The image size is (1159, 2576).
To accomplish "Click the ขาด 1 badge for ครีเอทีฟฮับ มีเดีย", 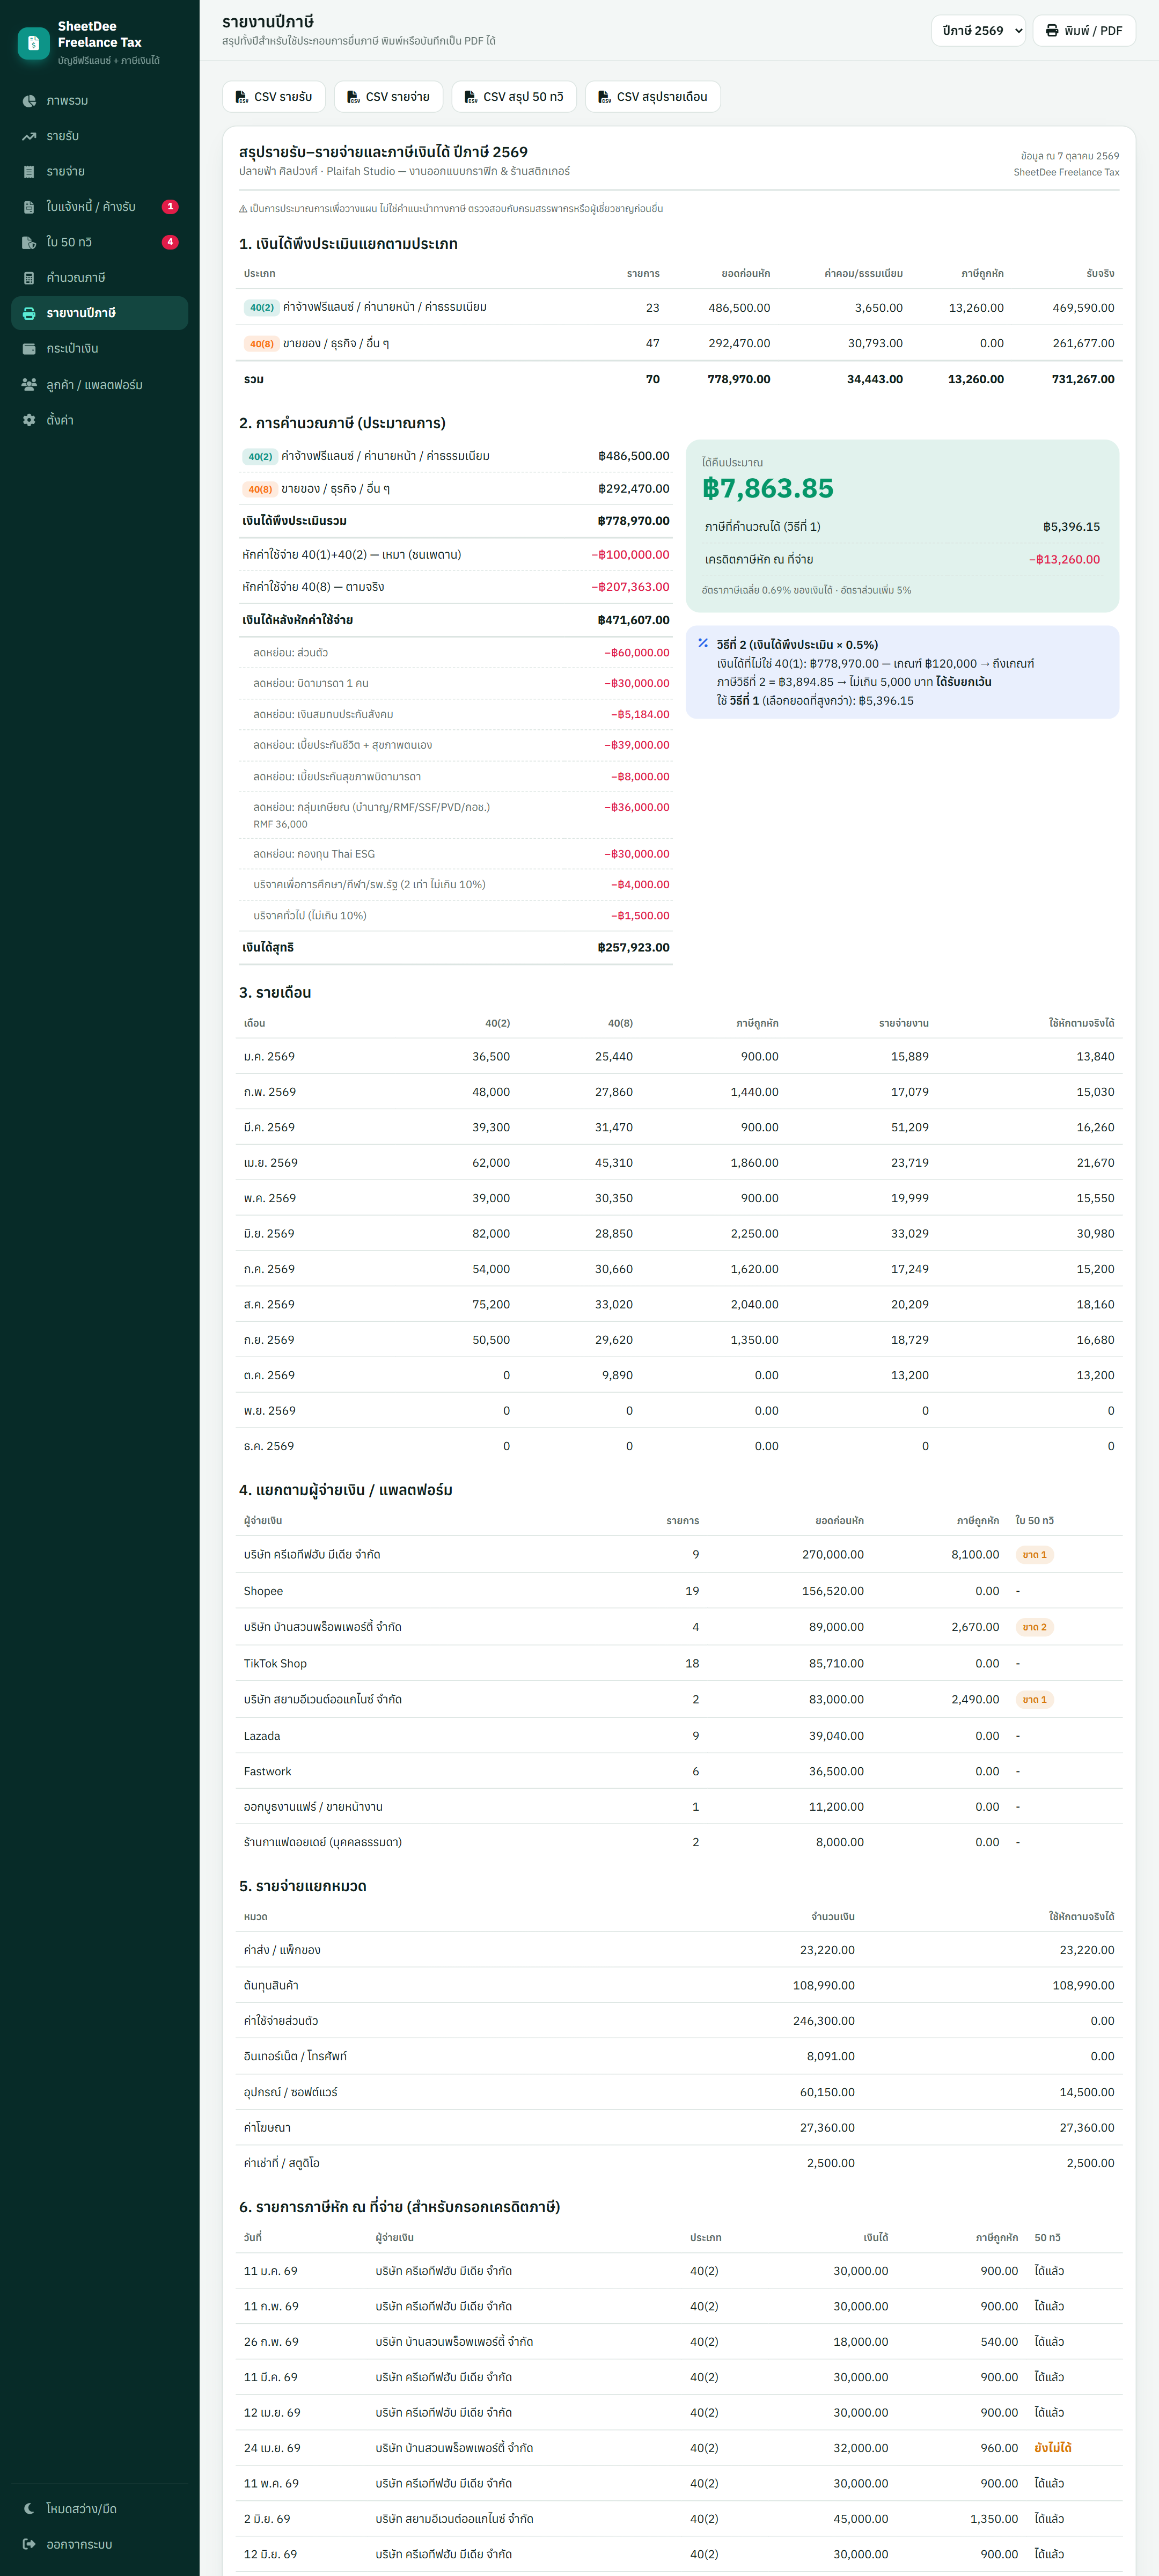I will 1034,1555.
